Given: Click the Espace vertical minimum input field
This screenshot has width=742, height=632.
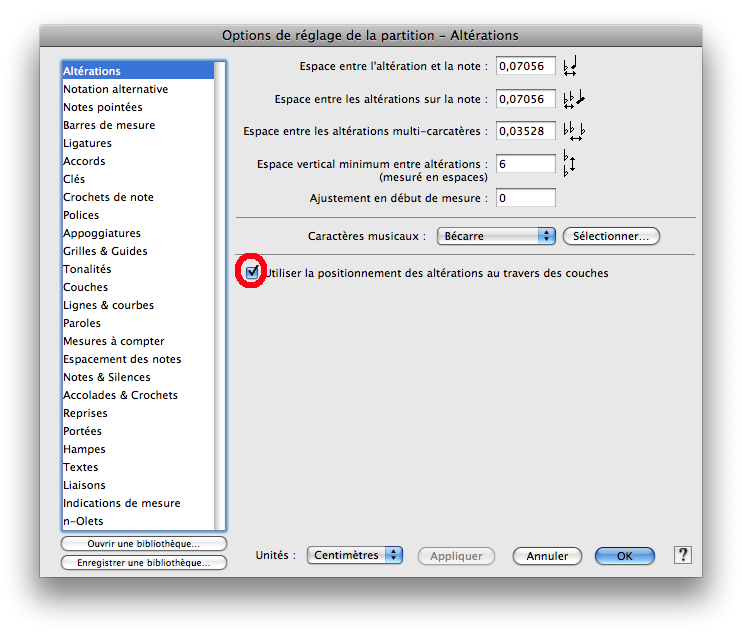Looking at the screenshot, I should 525,163.
